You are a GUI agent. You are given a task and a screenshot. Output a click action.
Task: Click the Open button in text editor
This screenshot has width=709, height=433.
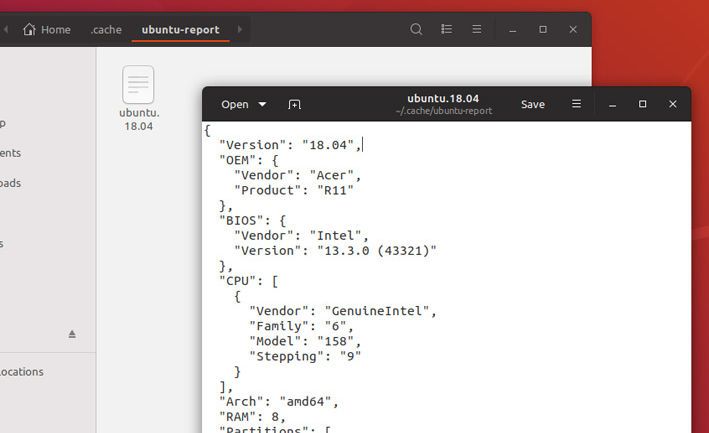pyautogui.click(x=235, y=104)
